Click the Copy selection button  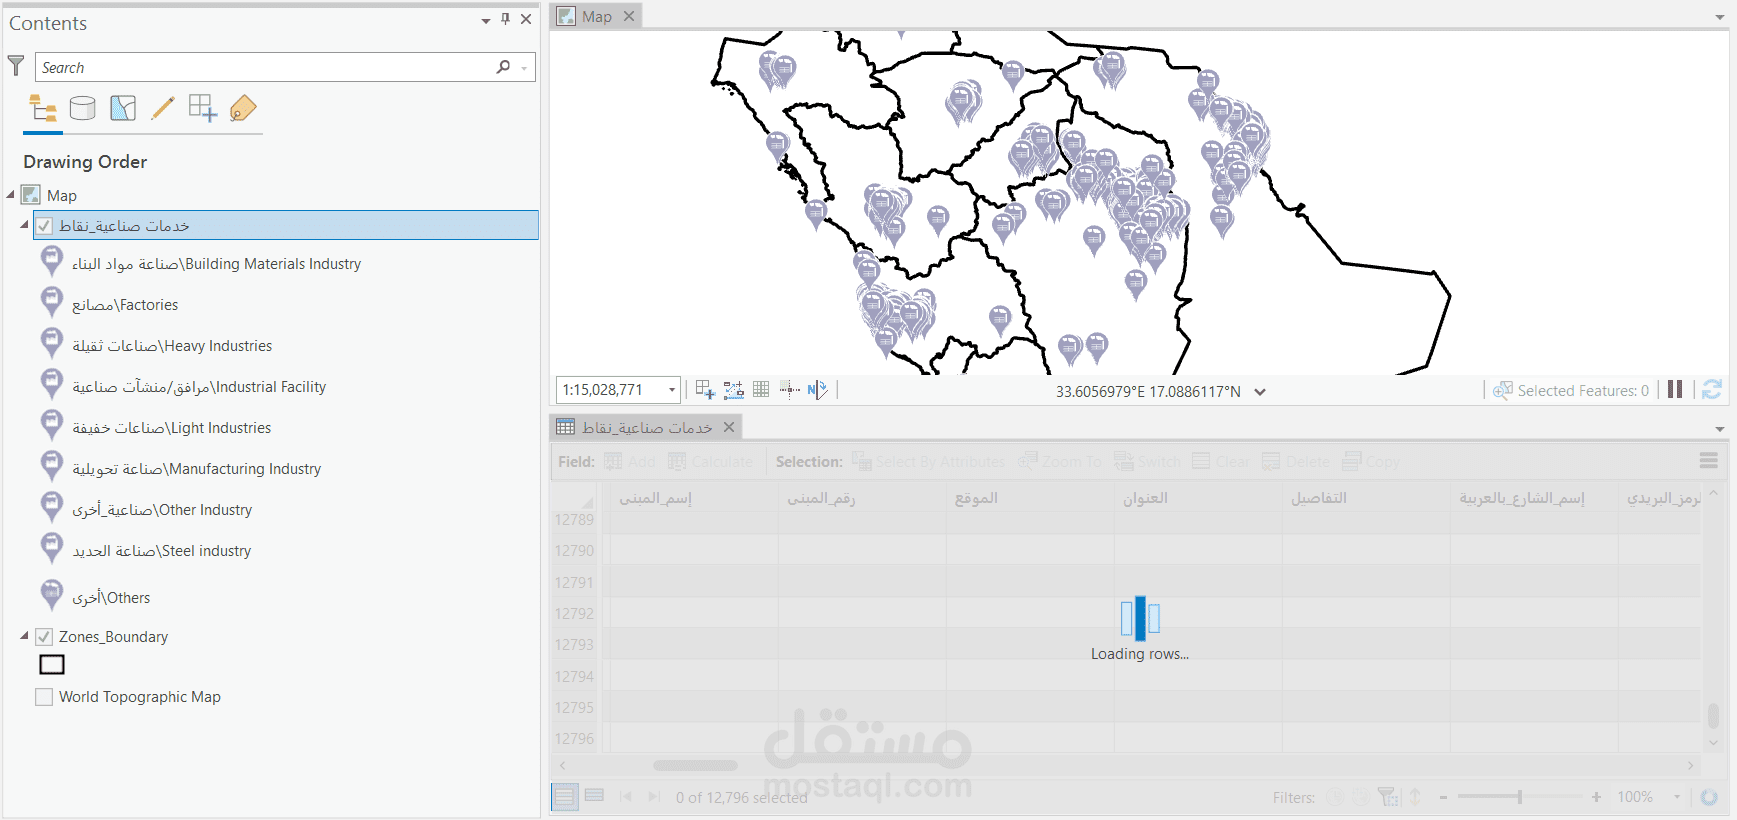pos(1371,461)
